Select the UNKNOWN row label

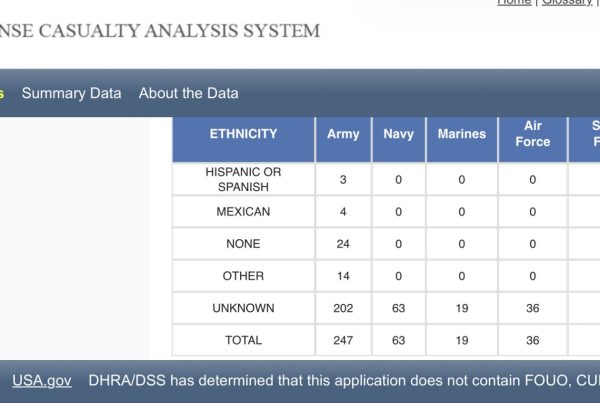[x=243, y=308]
